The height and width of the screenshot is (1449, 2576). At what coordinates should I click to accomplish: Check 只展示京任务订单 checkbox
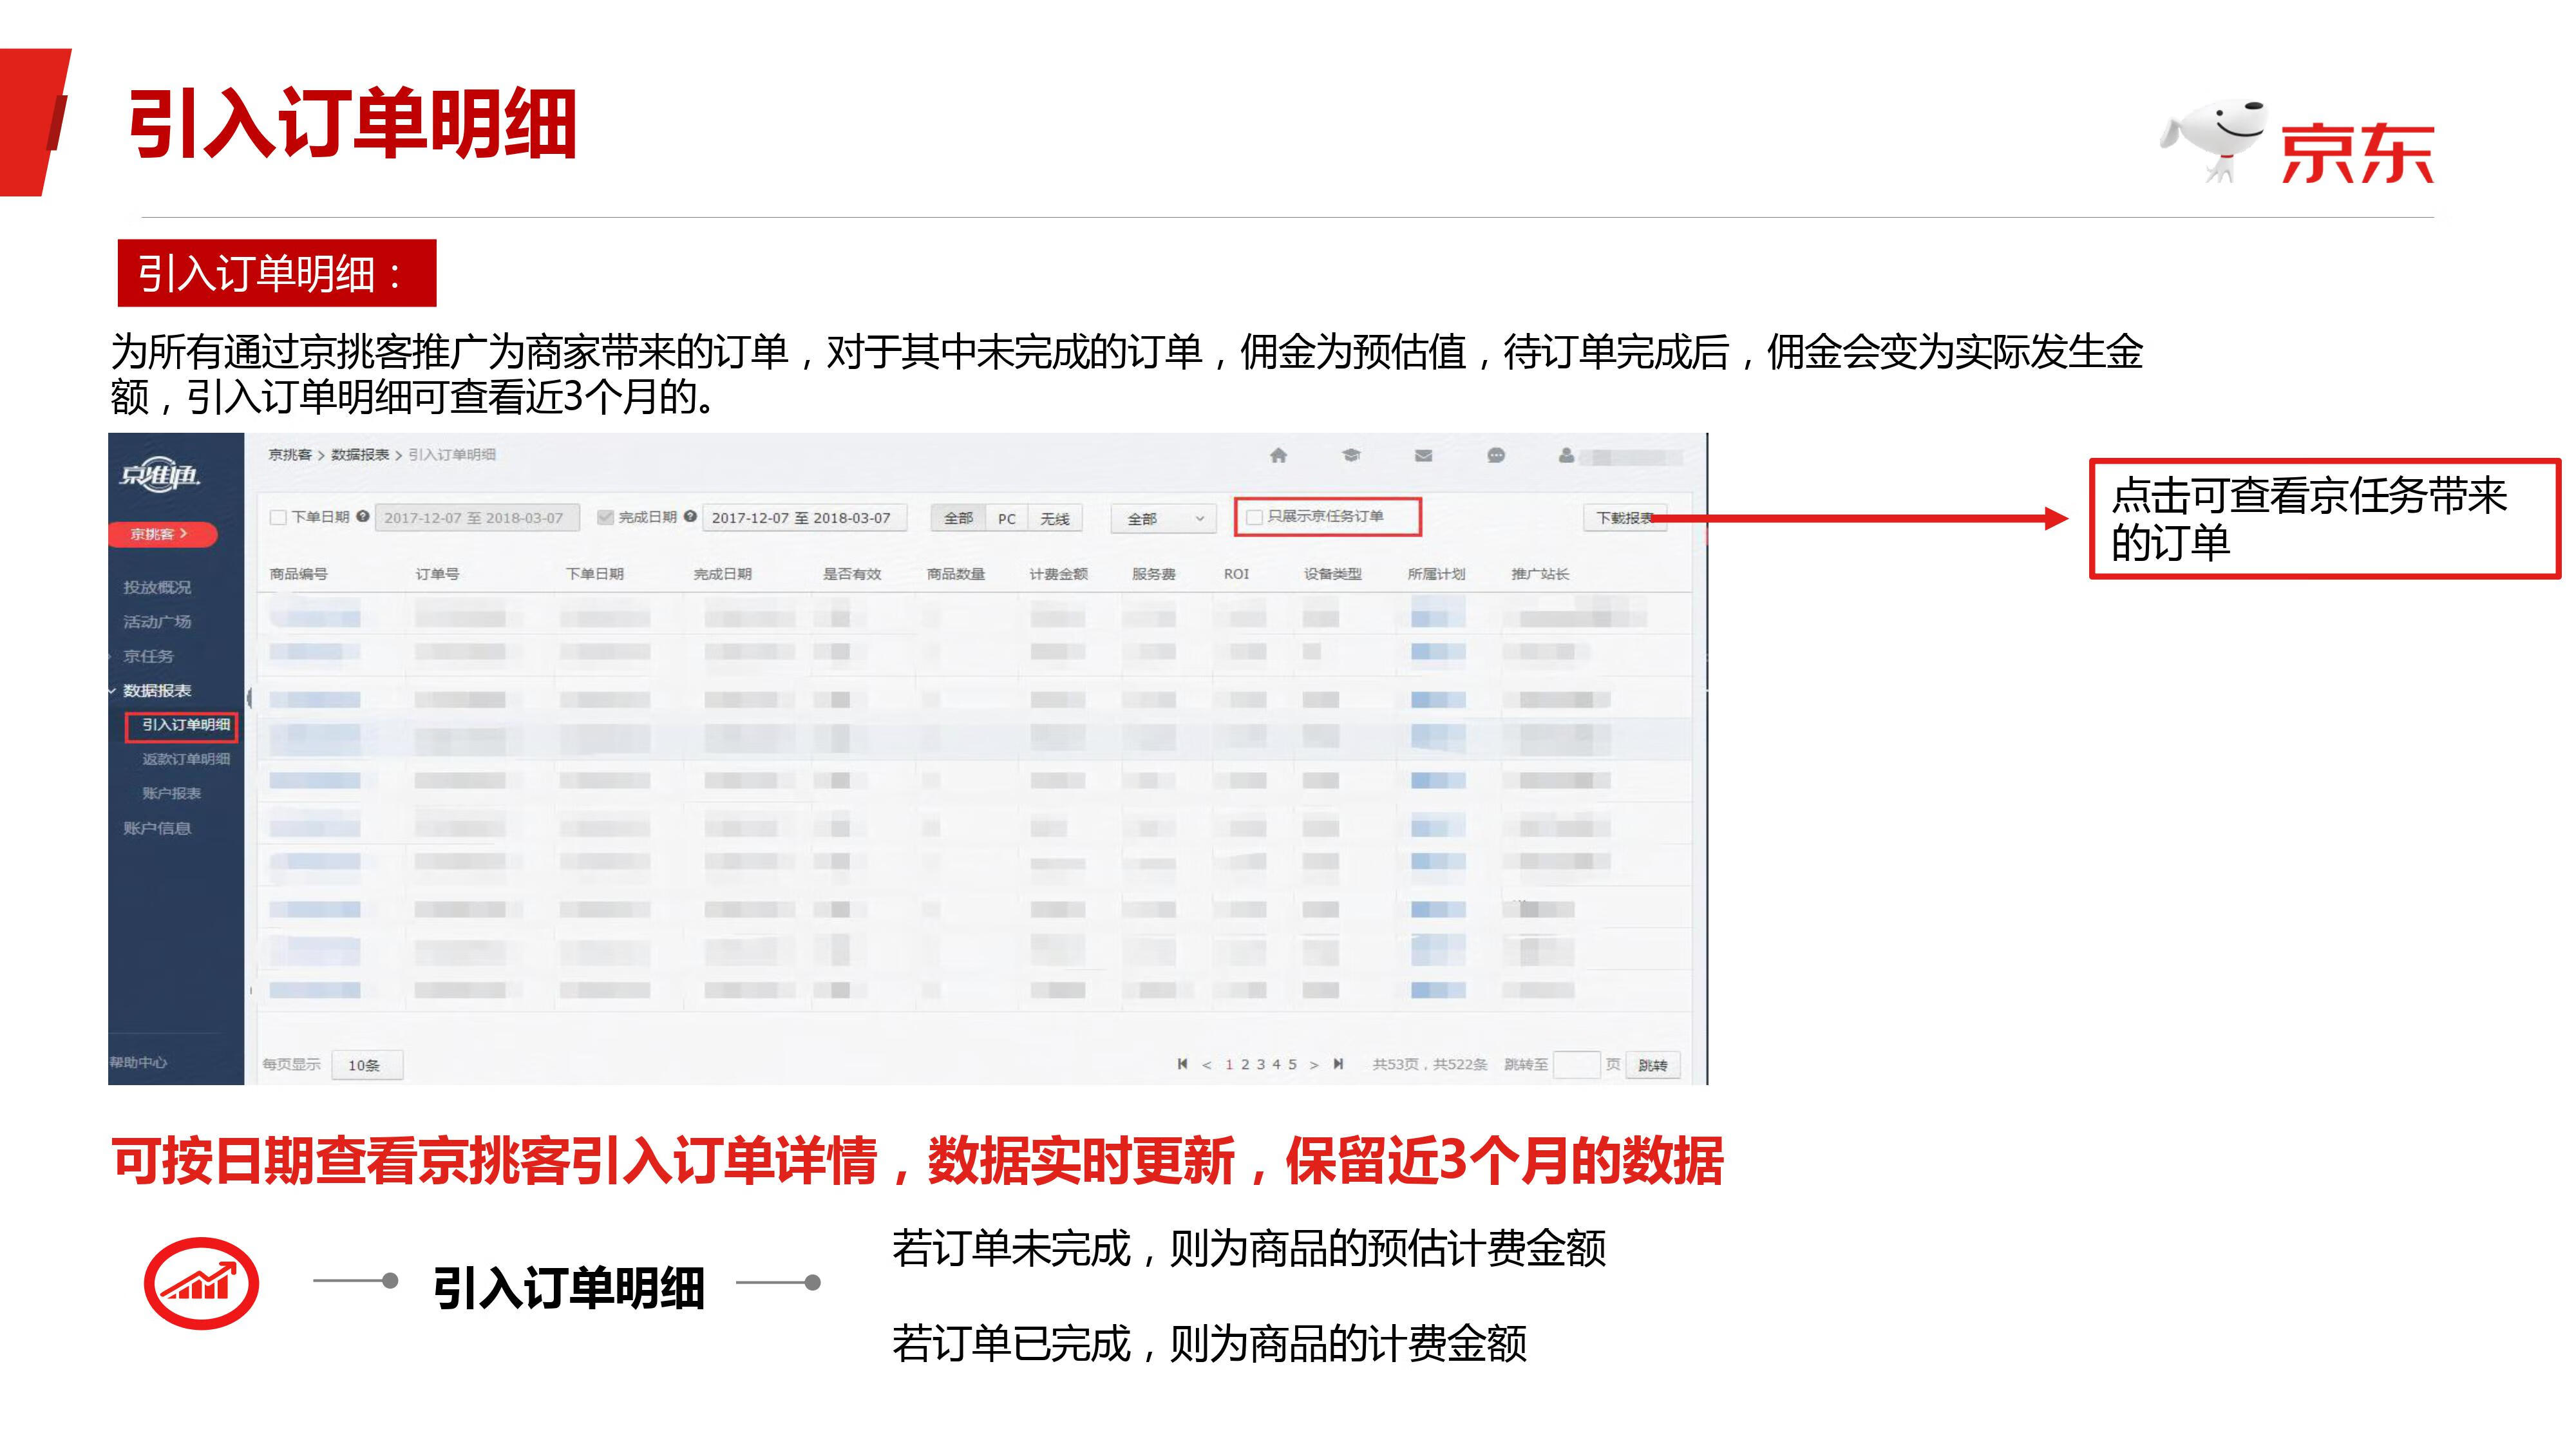(x=1254, y=517)
